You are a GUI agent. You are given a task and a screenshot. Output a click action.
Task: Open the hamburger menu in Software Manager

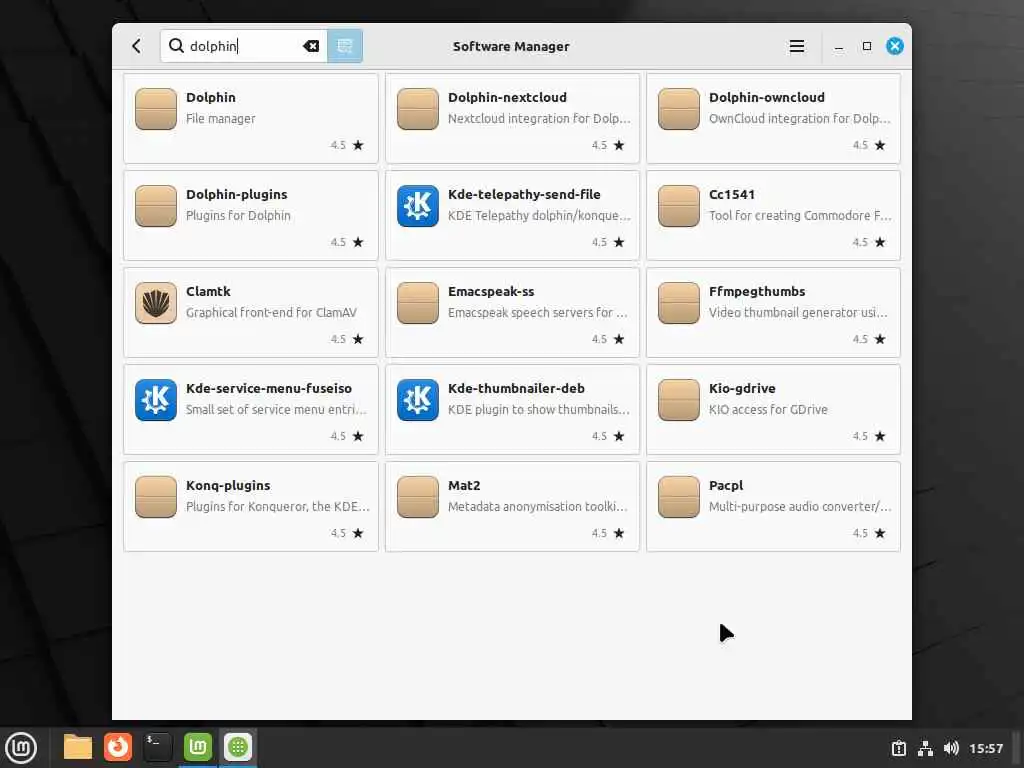[796, 46]
